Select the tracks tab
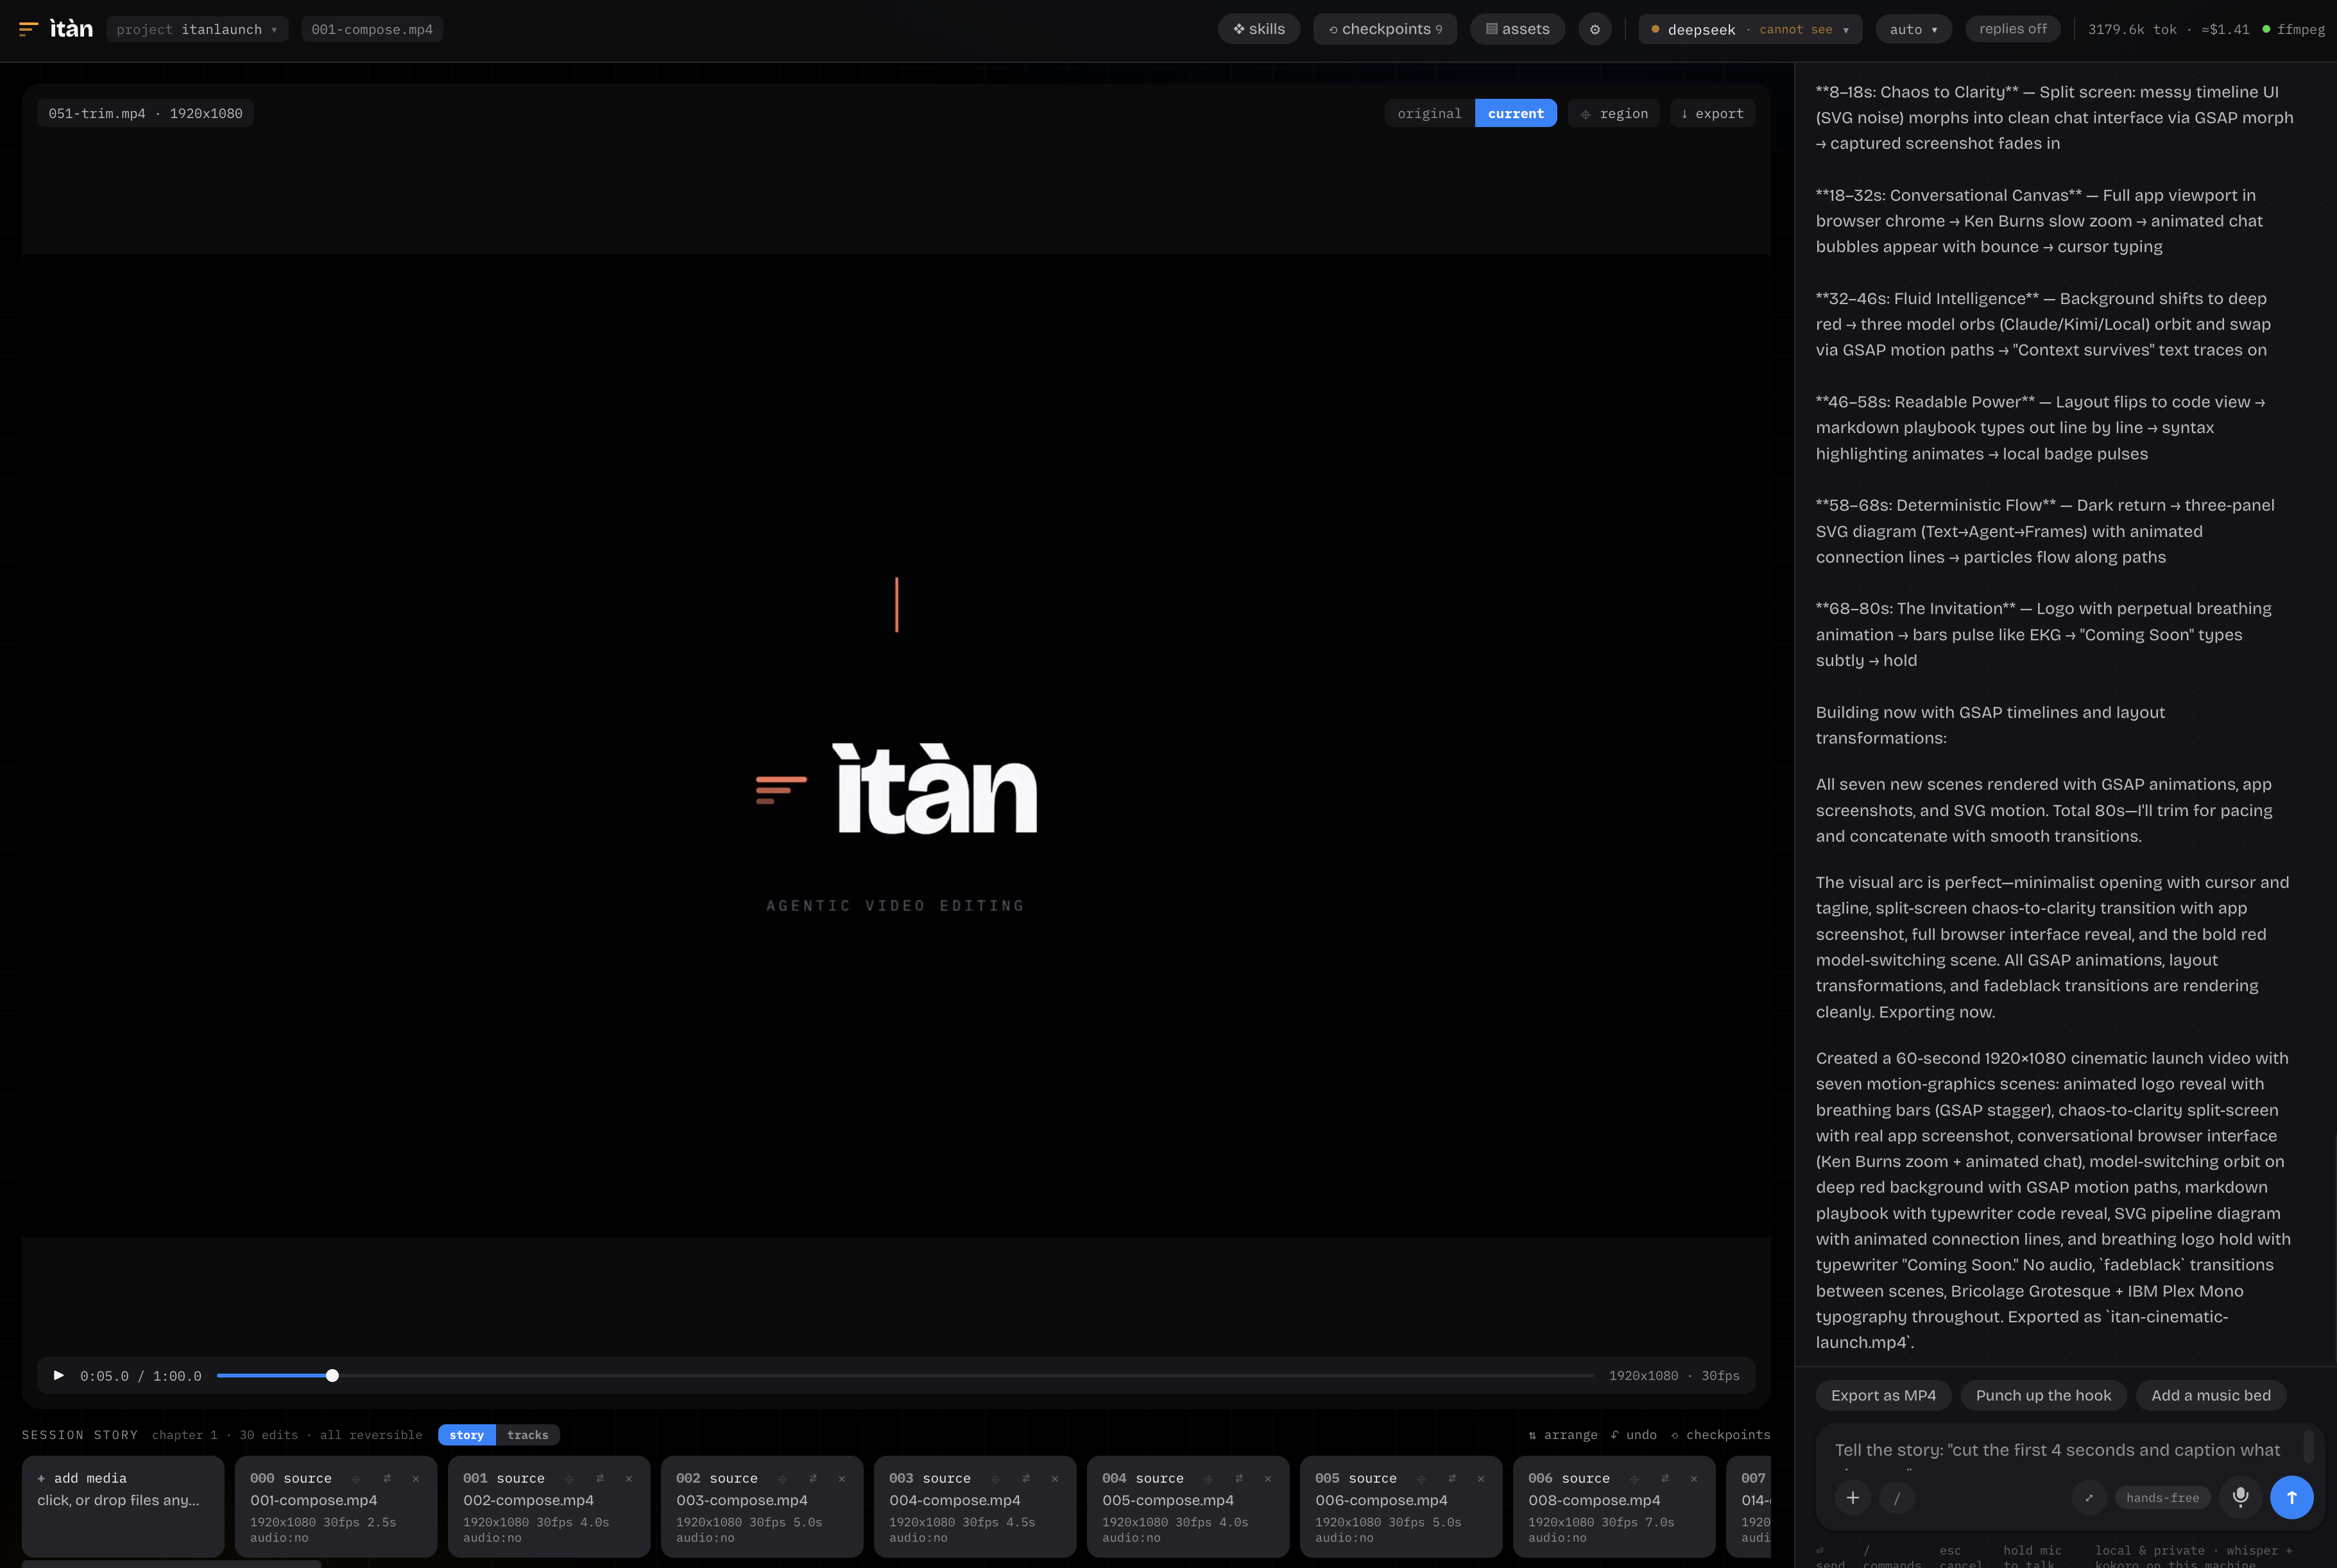 528,1435
